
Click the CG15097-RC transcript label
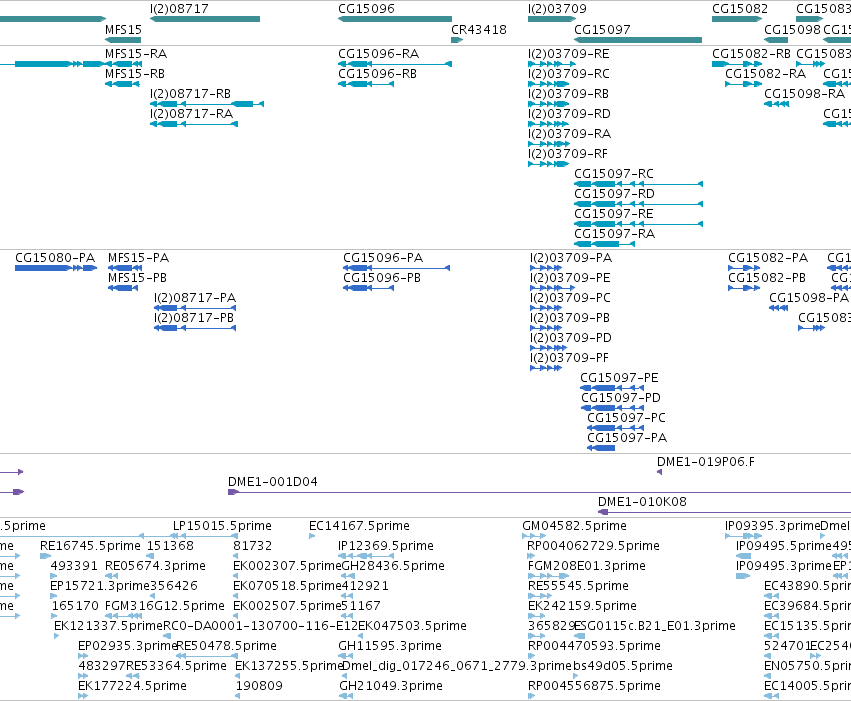(614, 174)
